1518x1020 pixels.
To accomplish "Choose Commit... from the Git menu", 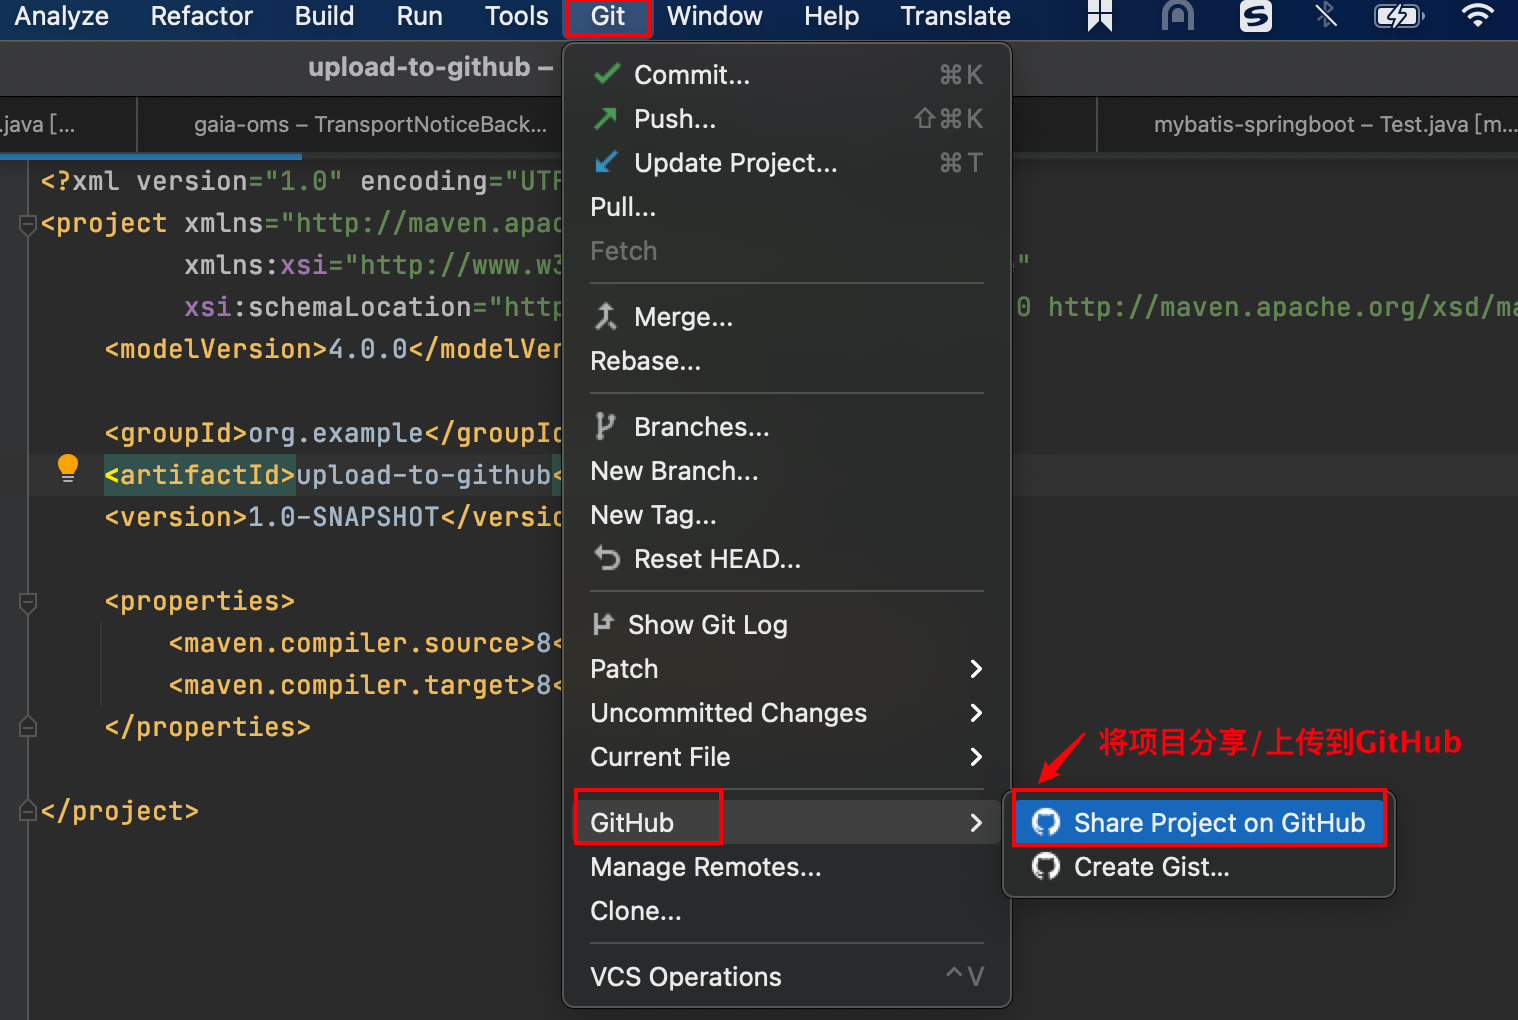I will [x=787, y=75].
